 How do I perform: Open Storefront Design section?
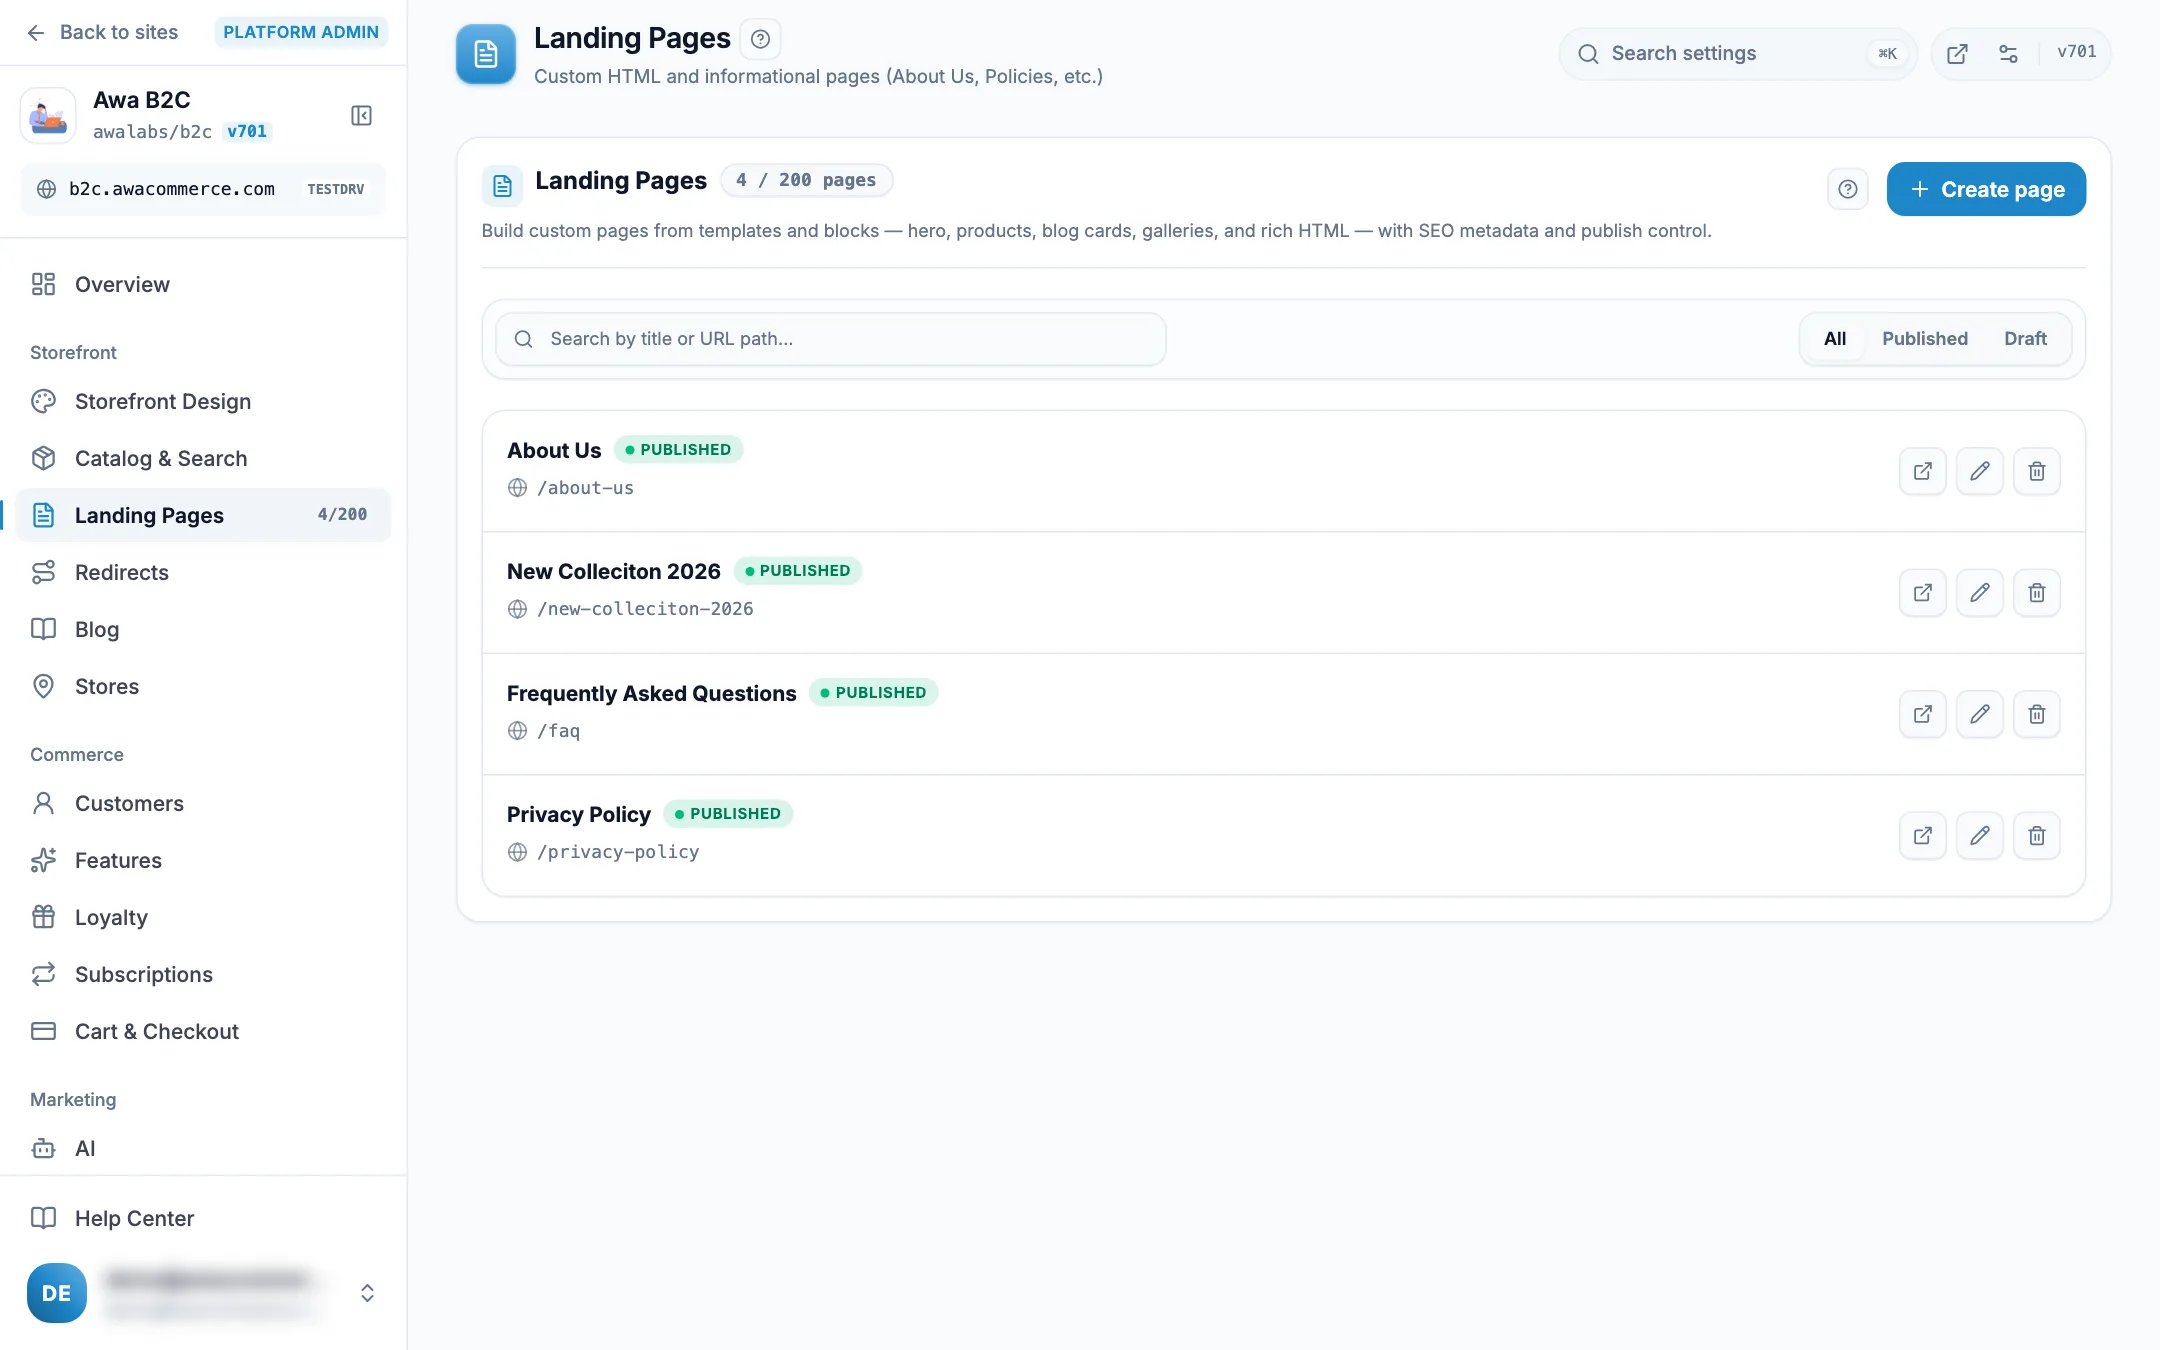coord(203,402)
